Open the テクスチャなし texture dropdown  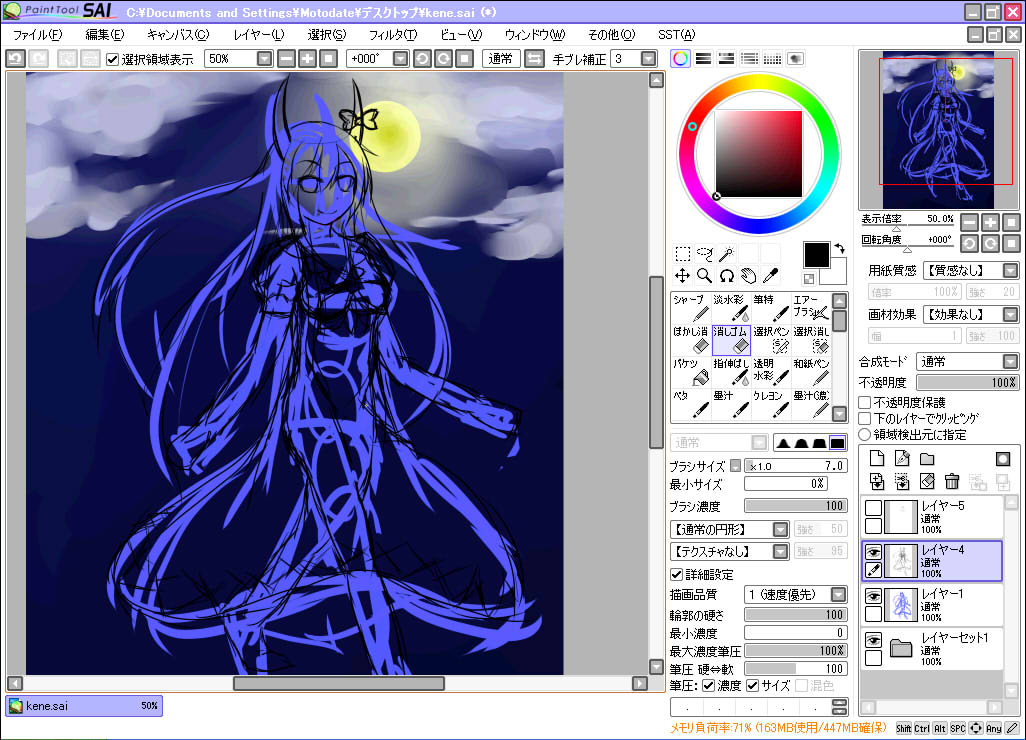pos(780,552)
